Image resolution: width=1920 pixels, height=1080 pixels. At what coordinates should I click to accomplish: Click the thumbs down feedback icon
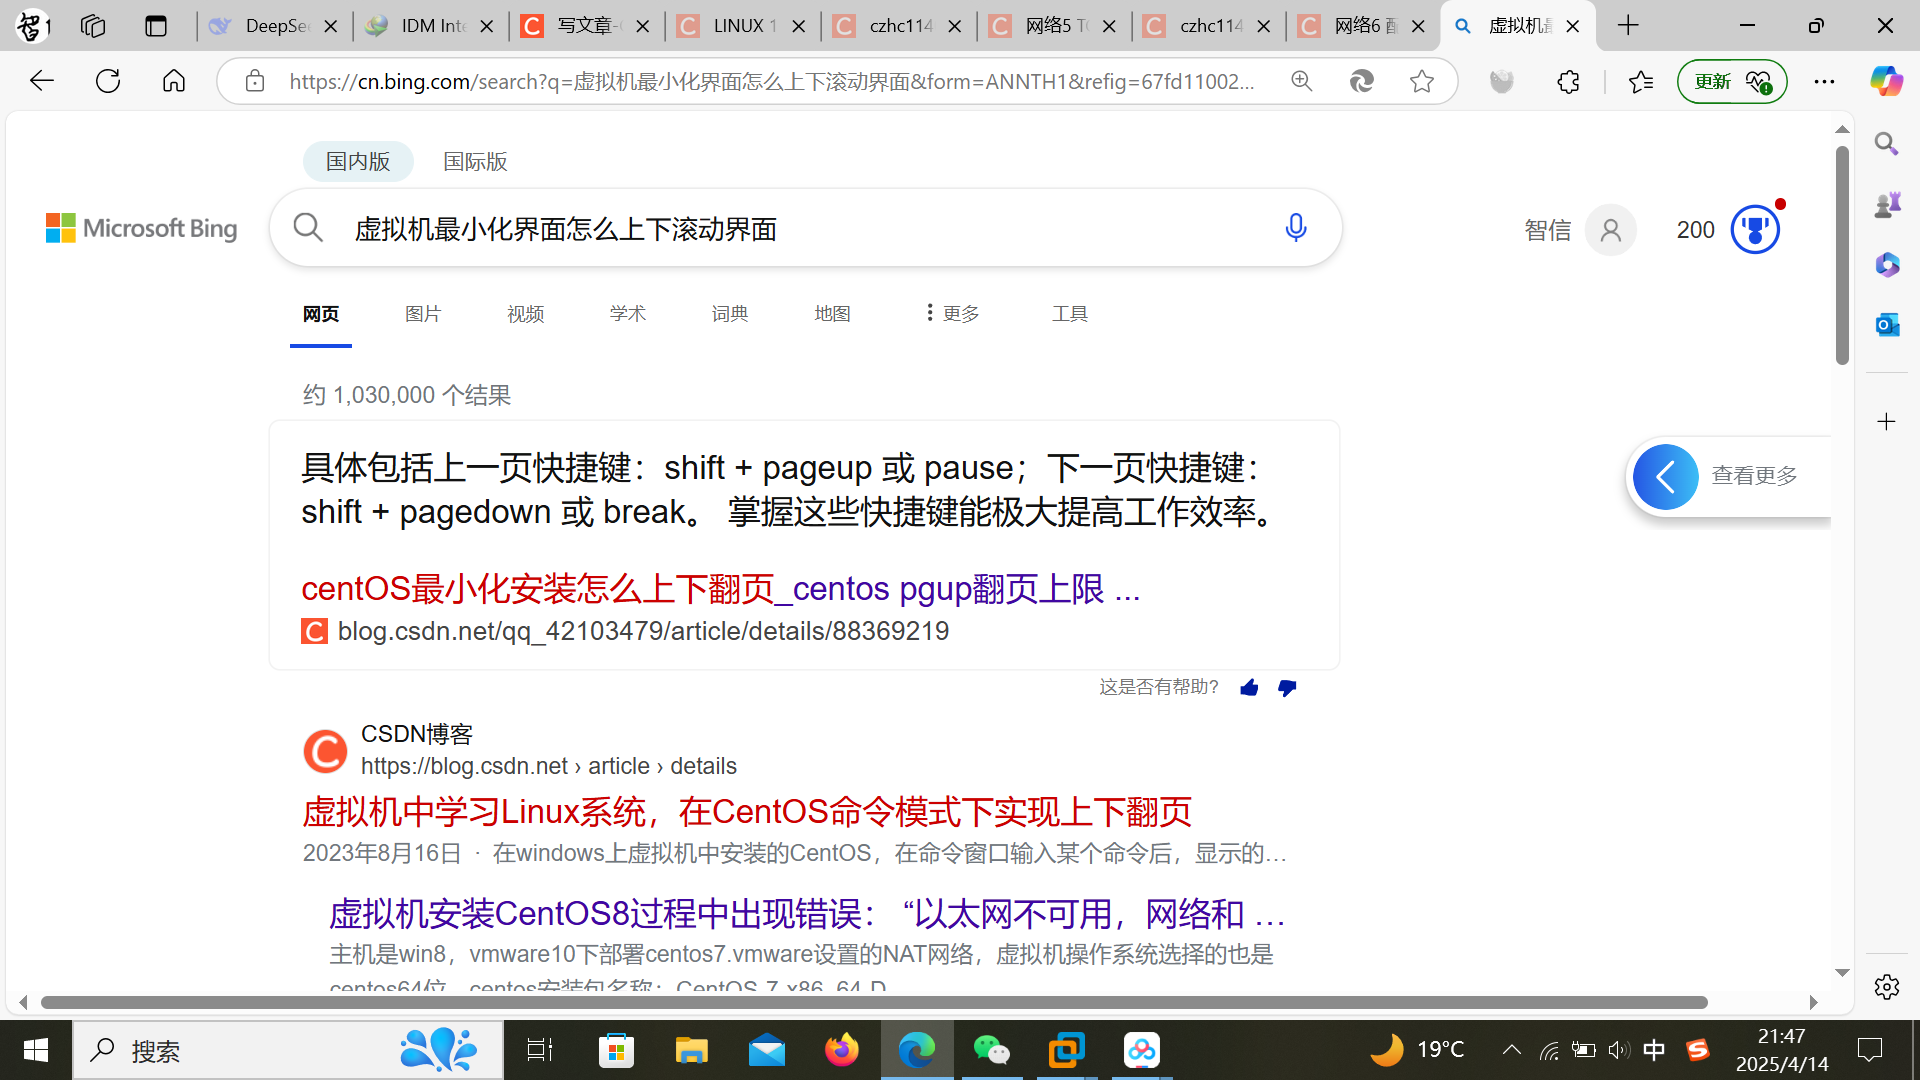point(1287,687)
